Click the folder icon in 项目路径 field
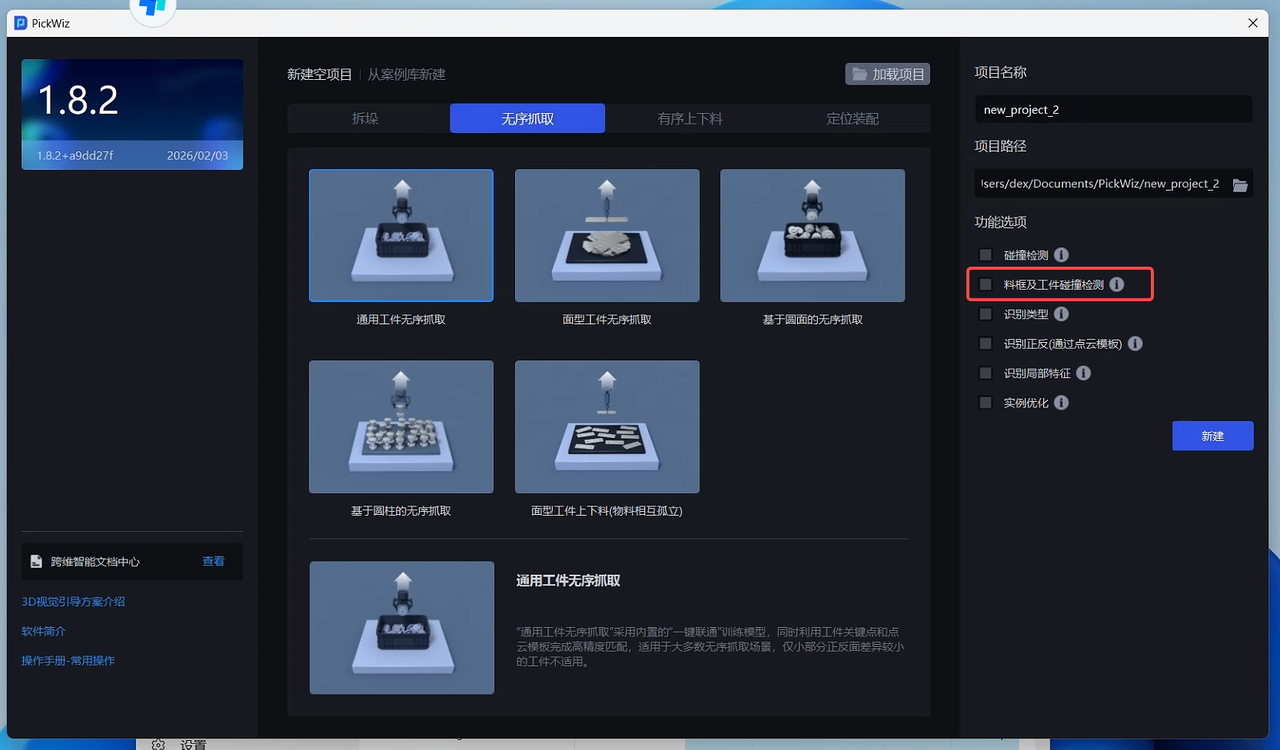The image size is (1280, 750). pos(1240,184)
